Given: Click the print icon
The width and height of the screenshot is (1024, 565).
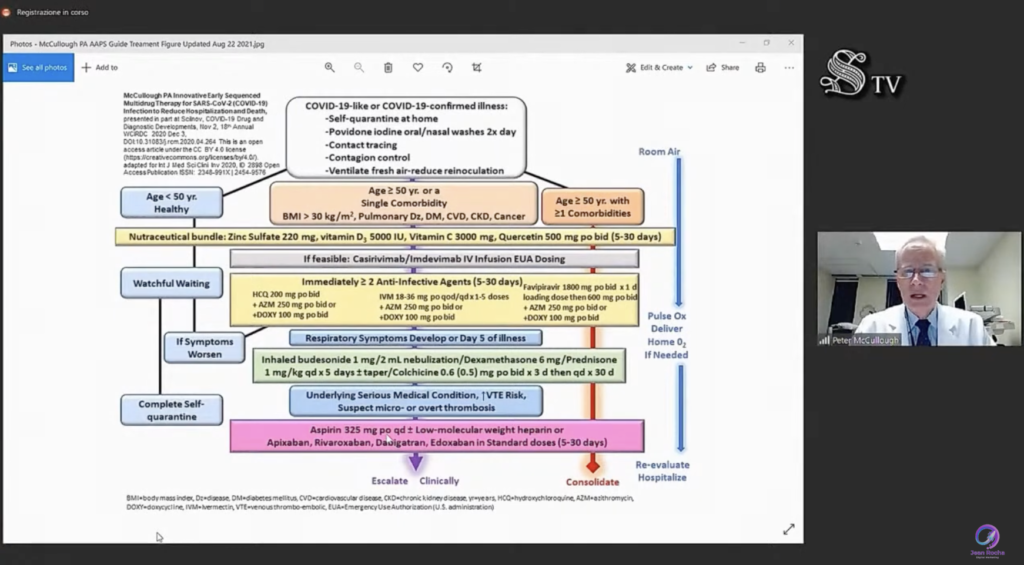Looking at the screenshot, I should click(x=760, y=67).
